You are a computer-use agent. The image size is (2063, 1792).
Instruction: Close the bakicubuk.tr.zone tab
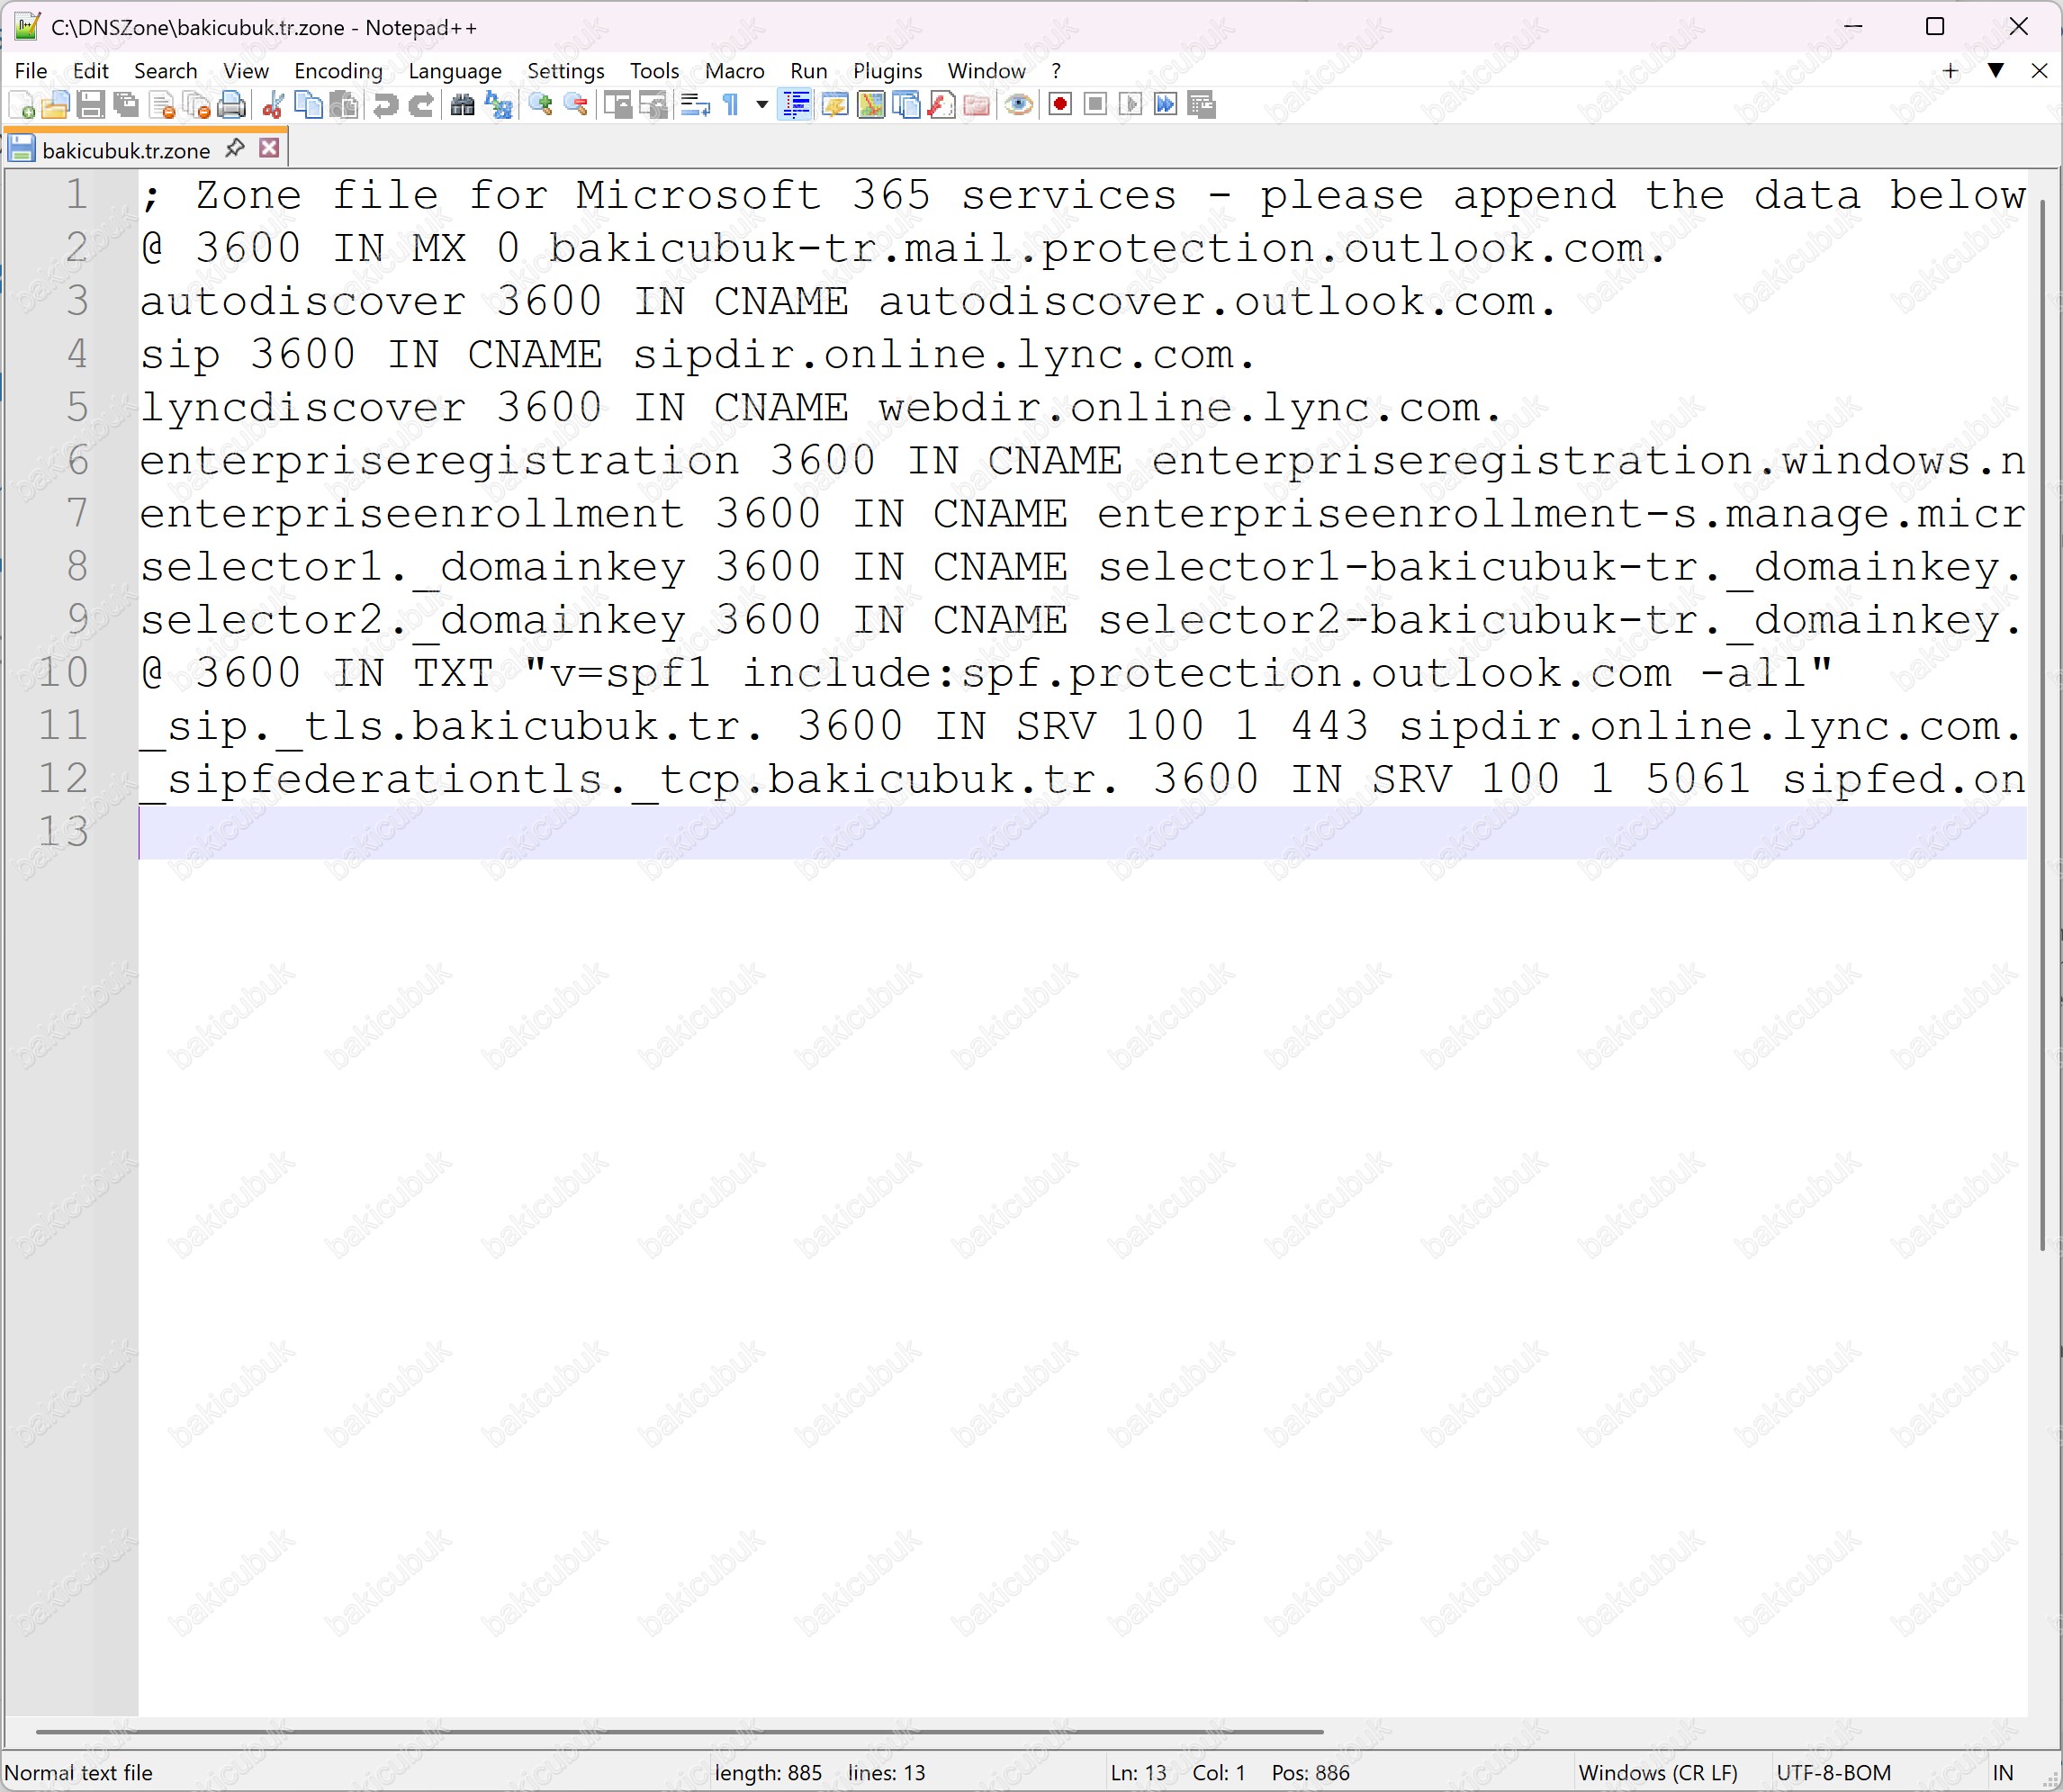pos(269,148)
